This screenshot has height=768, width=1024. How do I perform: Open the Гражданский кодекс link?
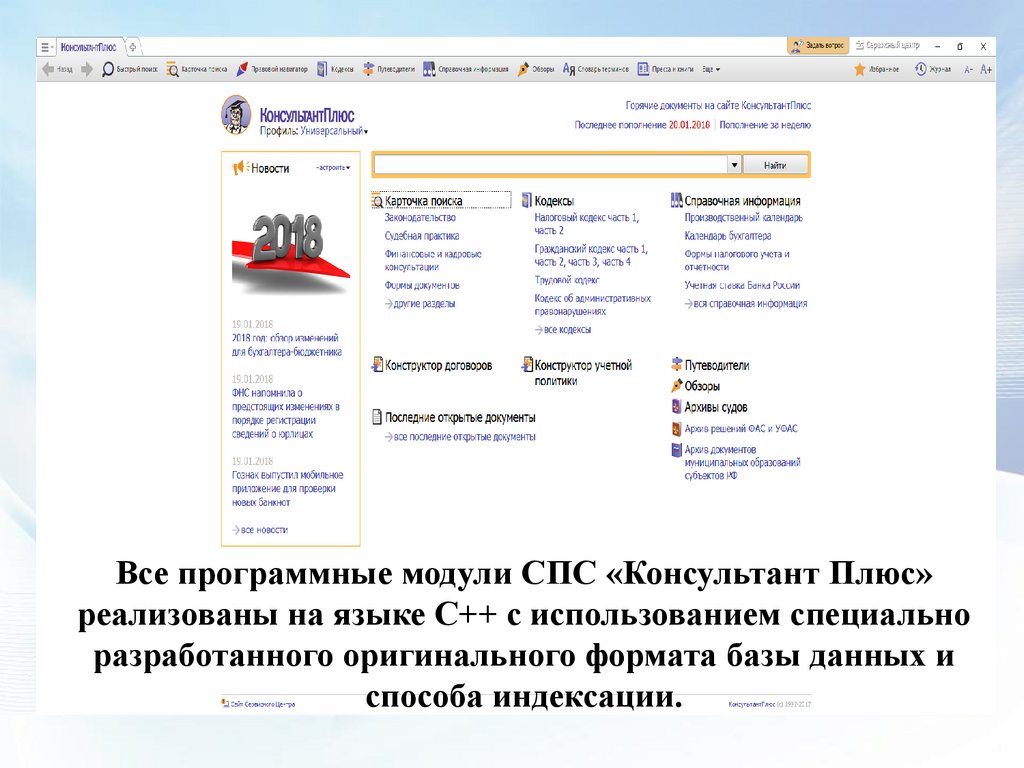coord(591,255)
